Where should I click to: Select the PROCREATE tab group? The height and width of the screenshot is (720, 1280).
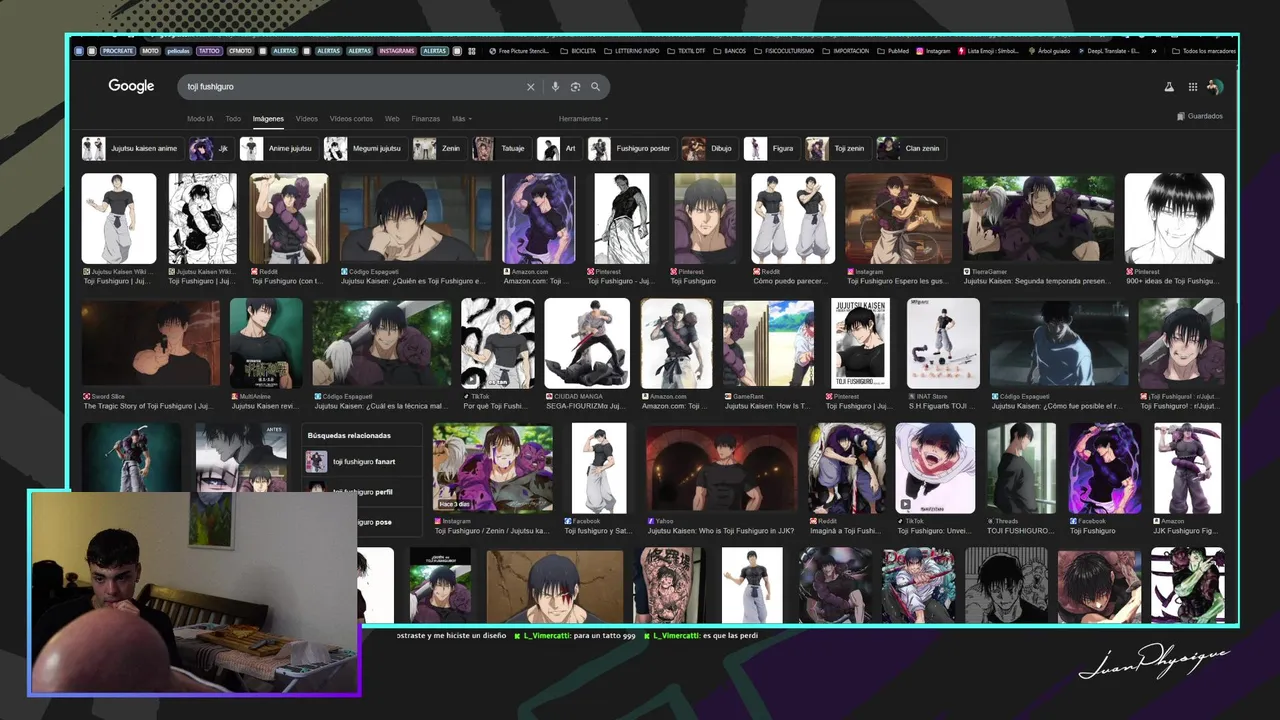click(x=118, y=51)
